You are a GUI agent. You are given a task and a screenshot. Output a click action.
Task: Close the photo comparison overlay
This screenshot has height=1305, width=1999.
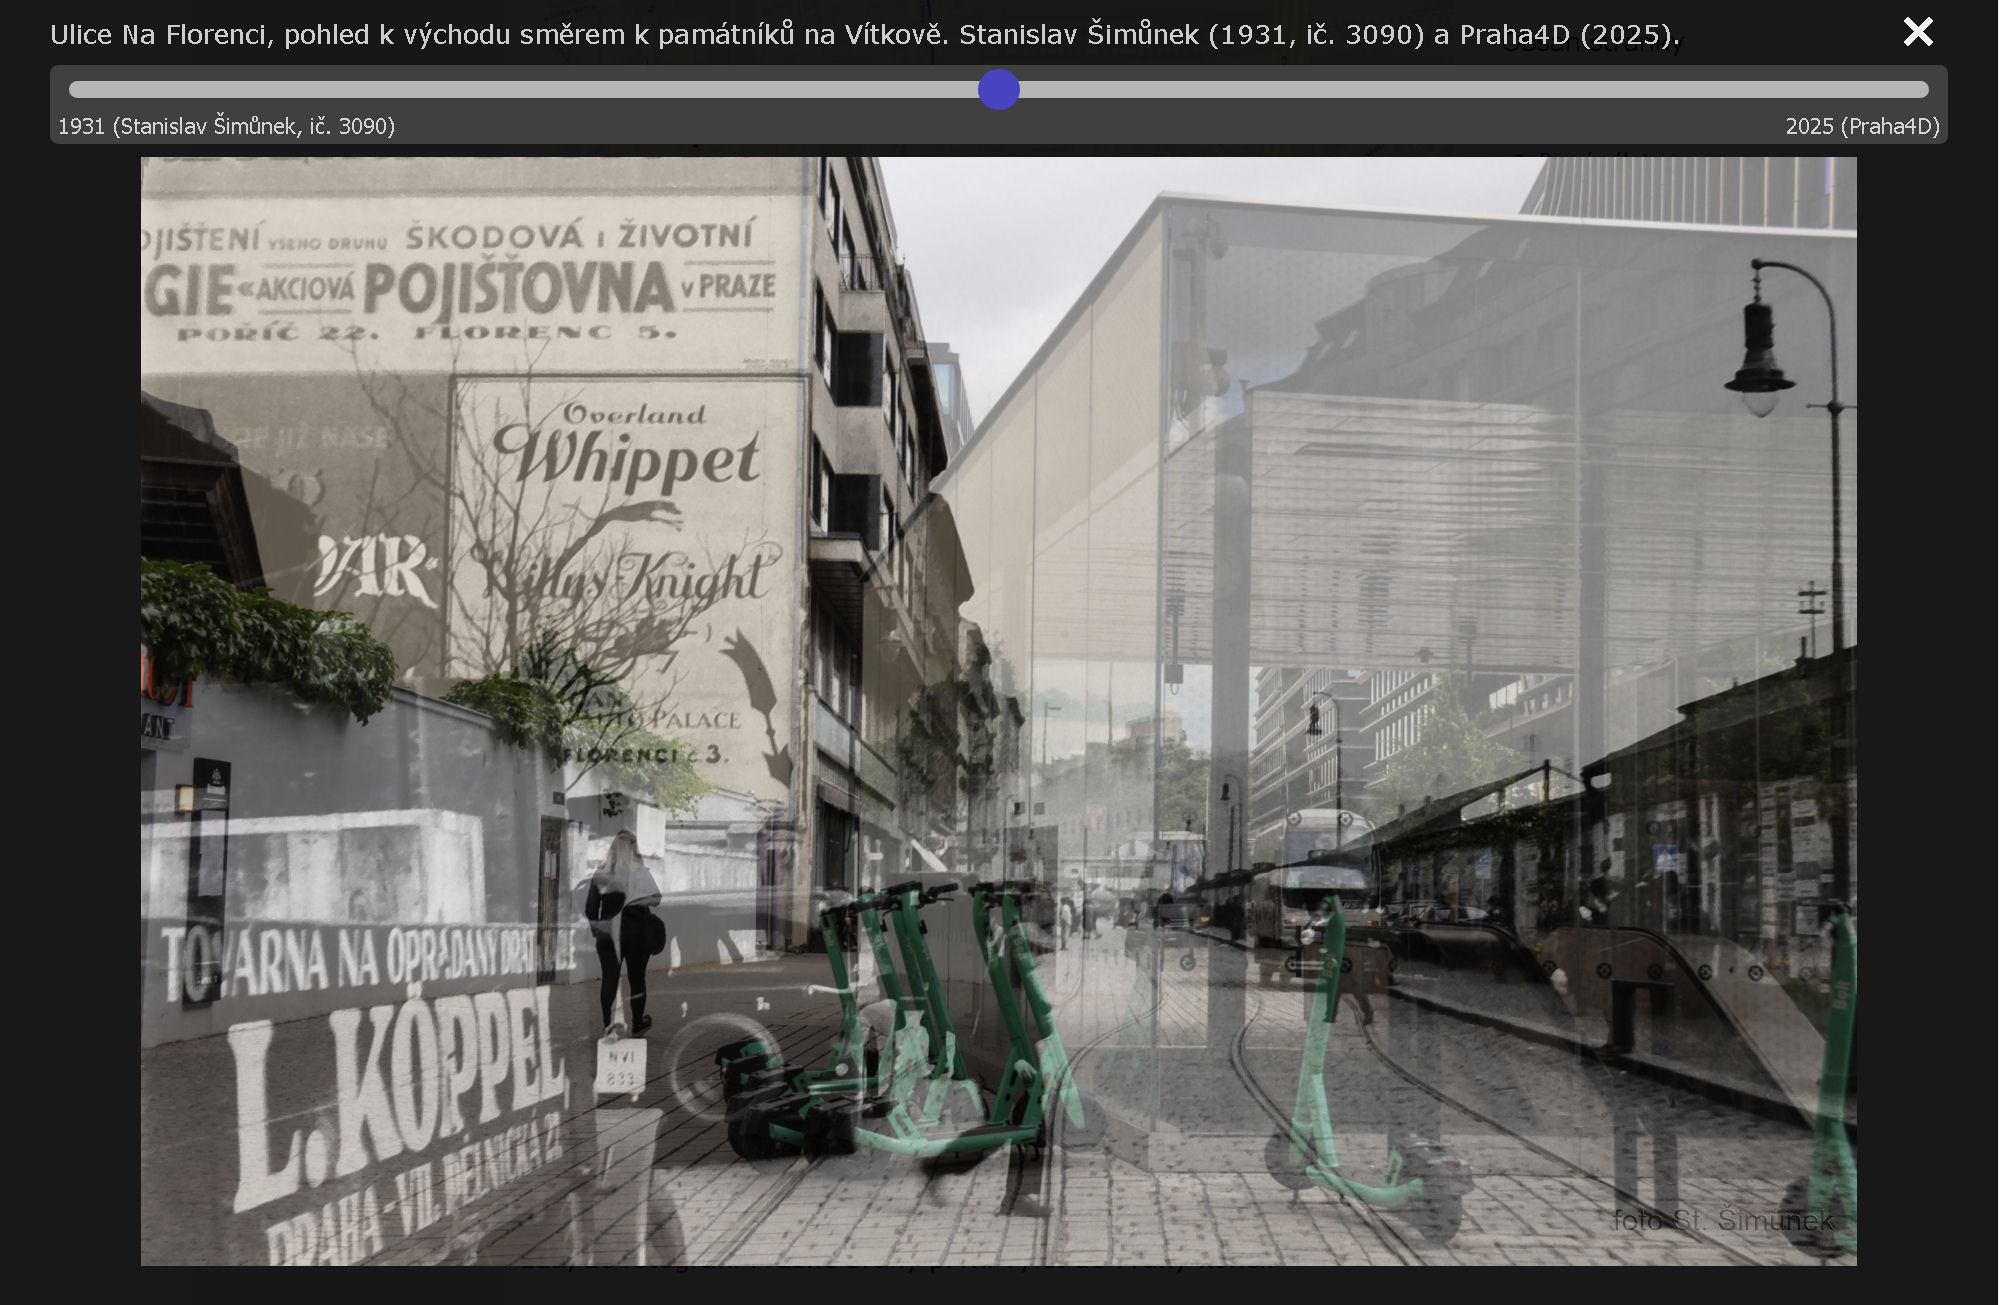pyautogui.click(x=1917, y=32)
